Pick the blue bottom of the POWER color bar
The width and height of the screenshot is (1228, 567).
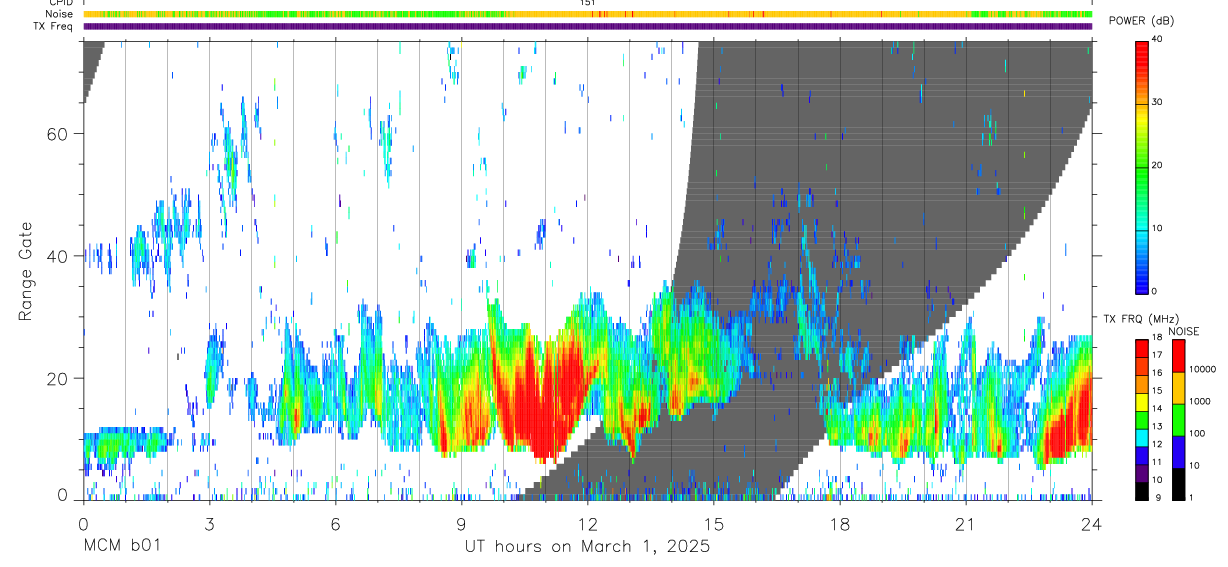click(1142, 283)
